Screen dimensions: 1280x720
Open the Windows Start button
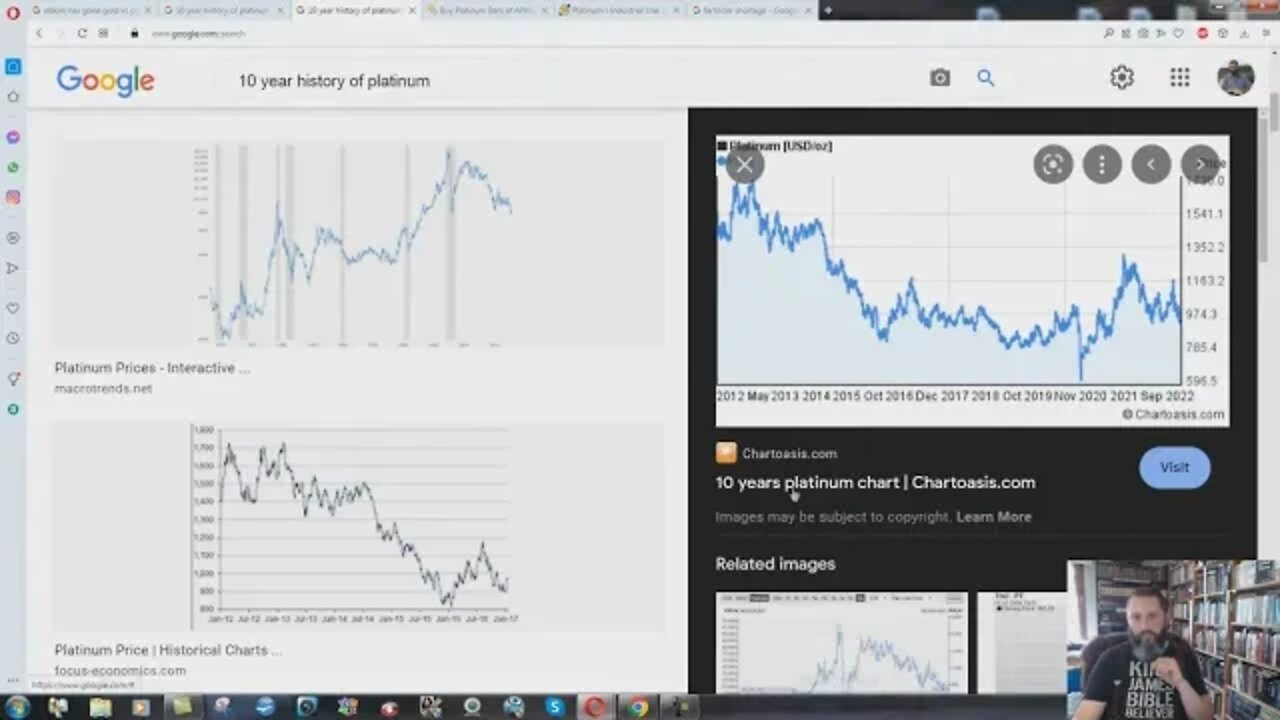[x=17, y=707]
